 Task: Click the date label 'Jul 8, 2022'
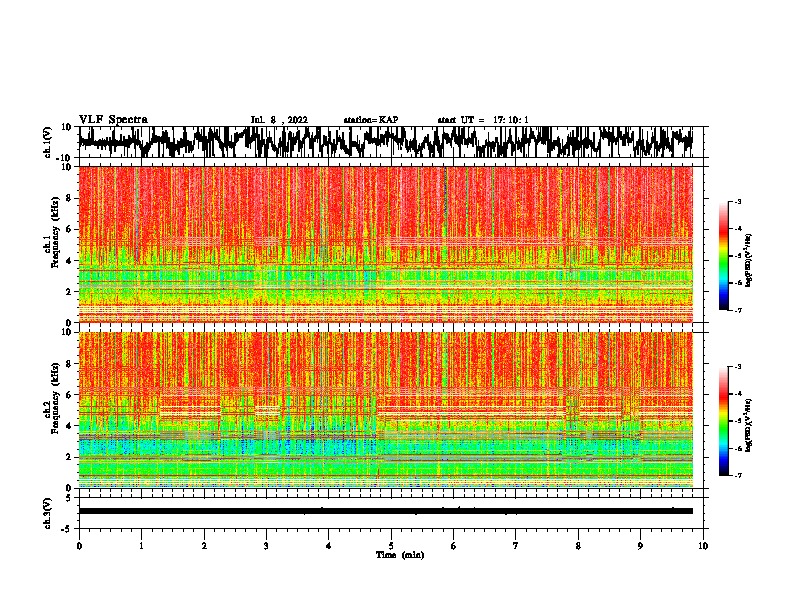click(279, 120)
